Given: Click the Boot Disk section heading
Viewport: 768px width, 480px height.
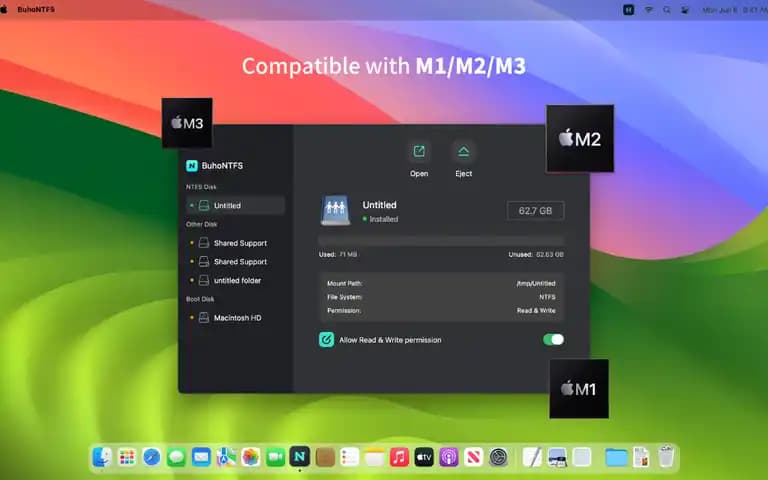Looking at the screenshot, I should pos(200,299).
